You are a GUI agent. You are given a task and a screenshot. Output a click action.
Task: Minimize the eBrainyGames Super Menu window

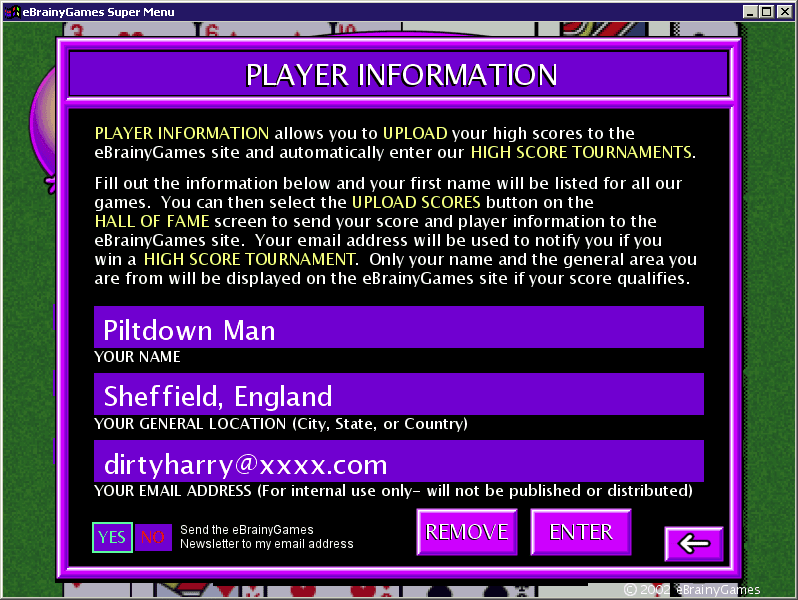pyautogui.click(x=750, y=12)
